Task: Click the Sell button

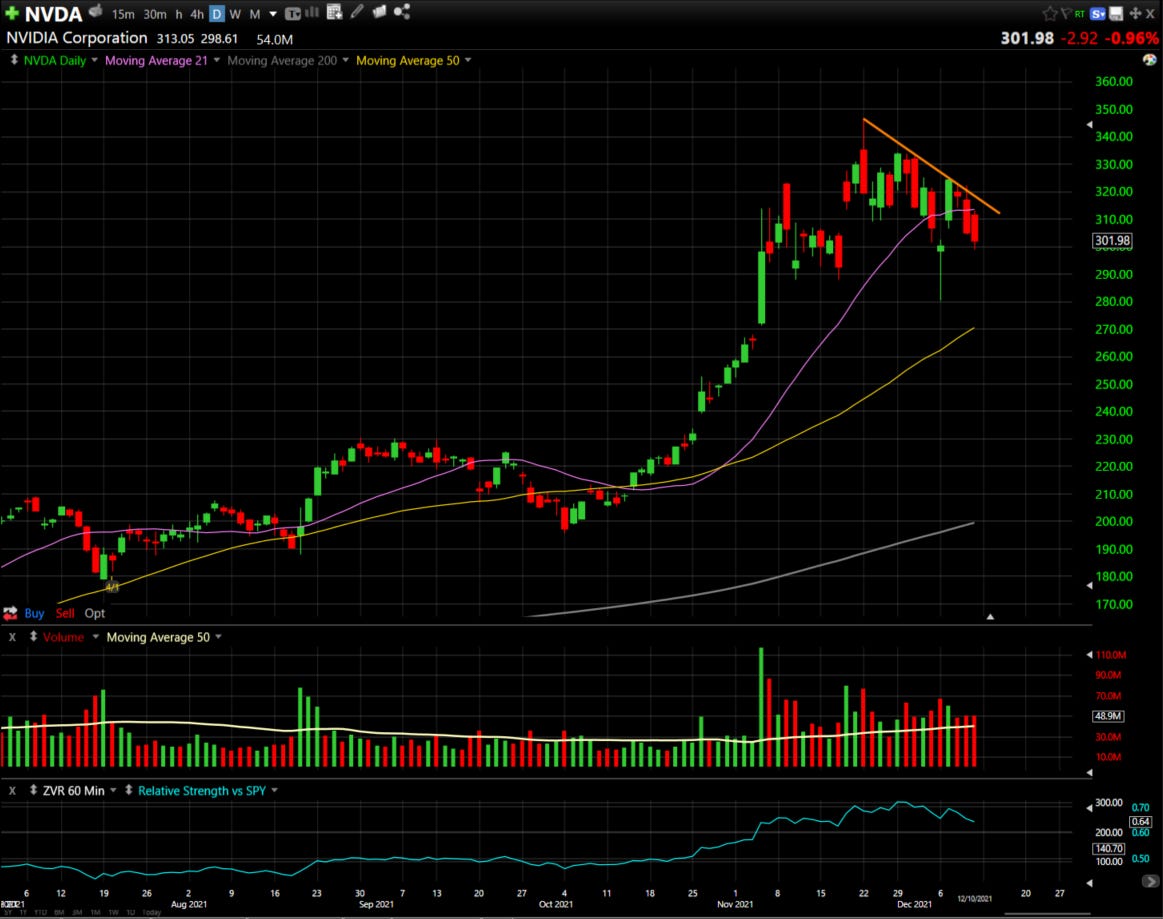Action: [x=65, y=613]
